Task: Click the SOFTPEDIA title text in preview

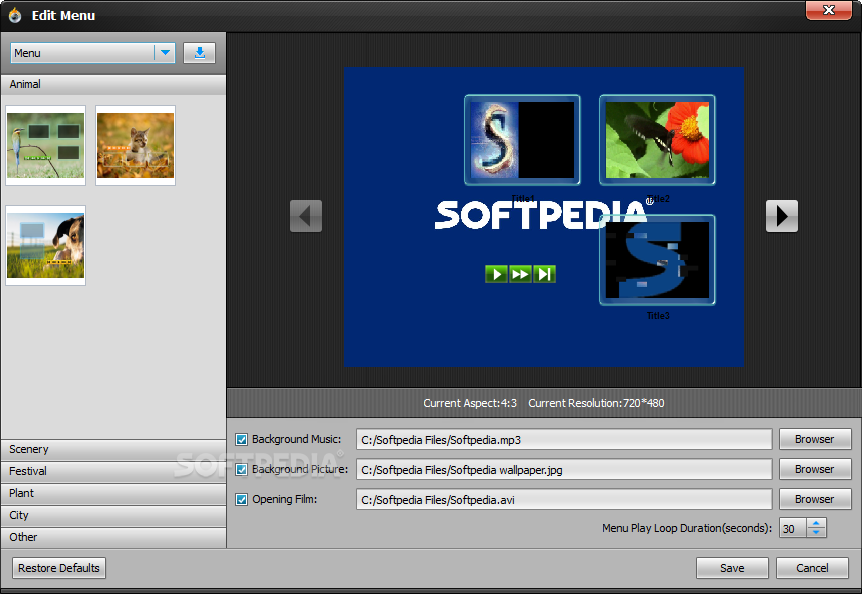Action: [x=540, y=215]
